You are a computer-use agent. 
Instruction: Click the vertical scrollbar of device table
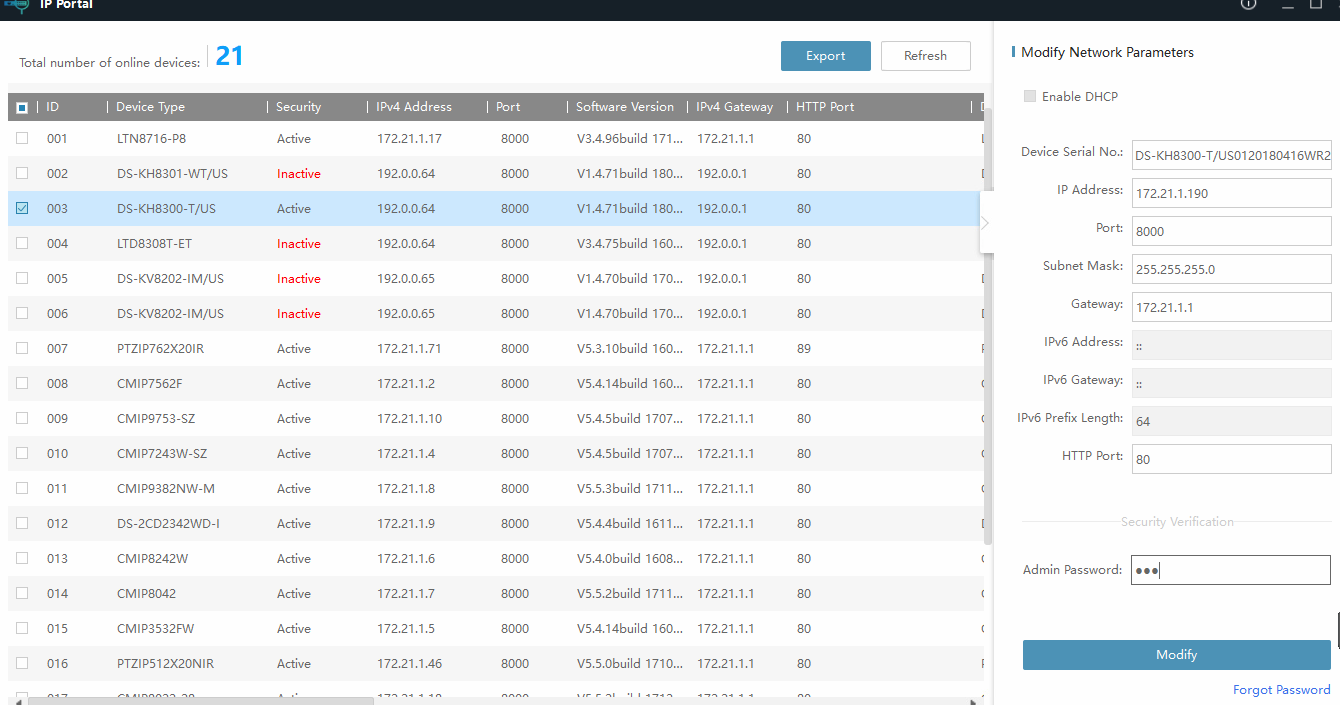click(988, 400)
